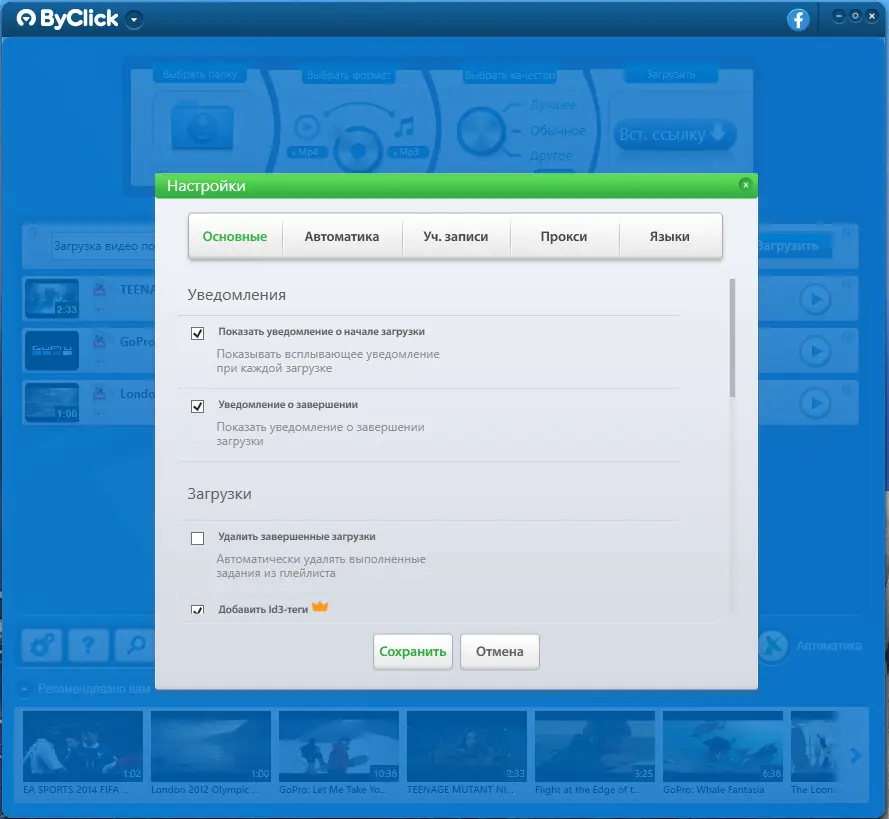Image resolution: width=889 pixels, height=819 pixels.
Task: Click the Загрузить label at top right
Action: pos(671,74)
